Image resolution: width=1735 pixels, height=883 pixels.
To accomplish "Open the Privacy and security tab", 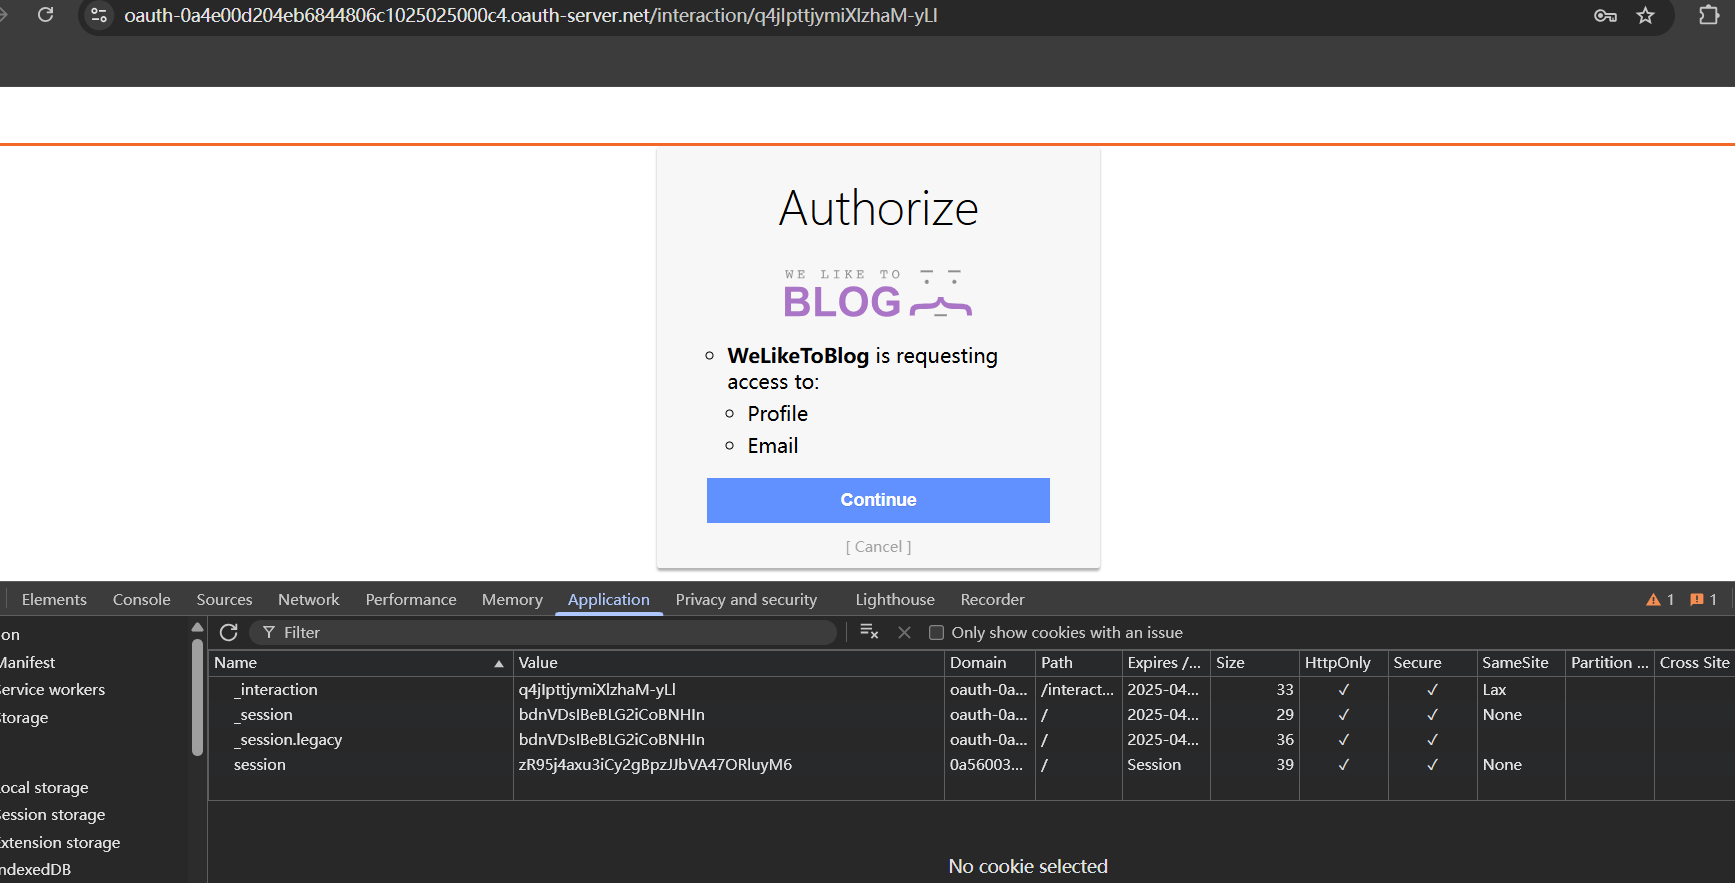I will [746, 600].
